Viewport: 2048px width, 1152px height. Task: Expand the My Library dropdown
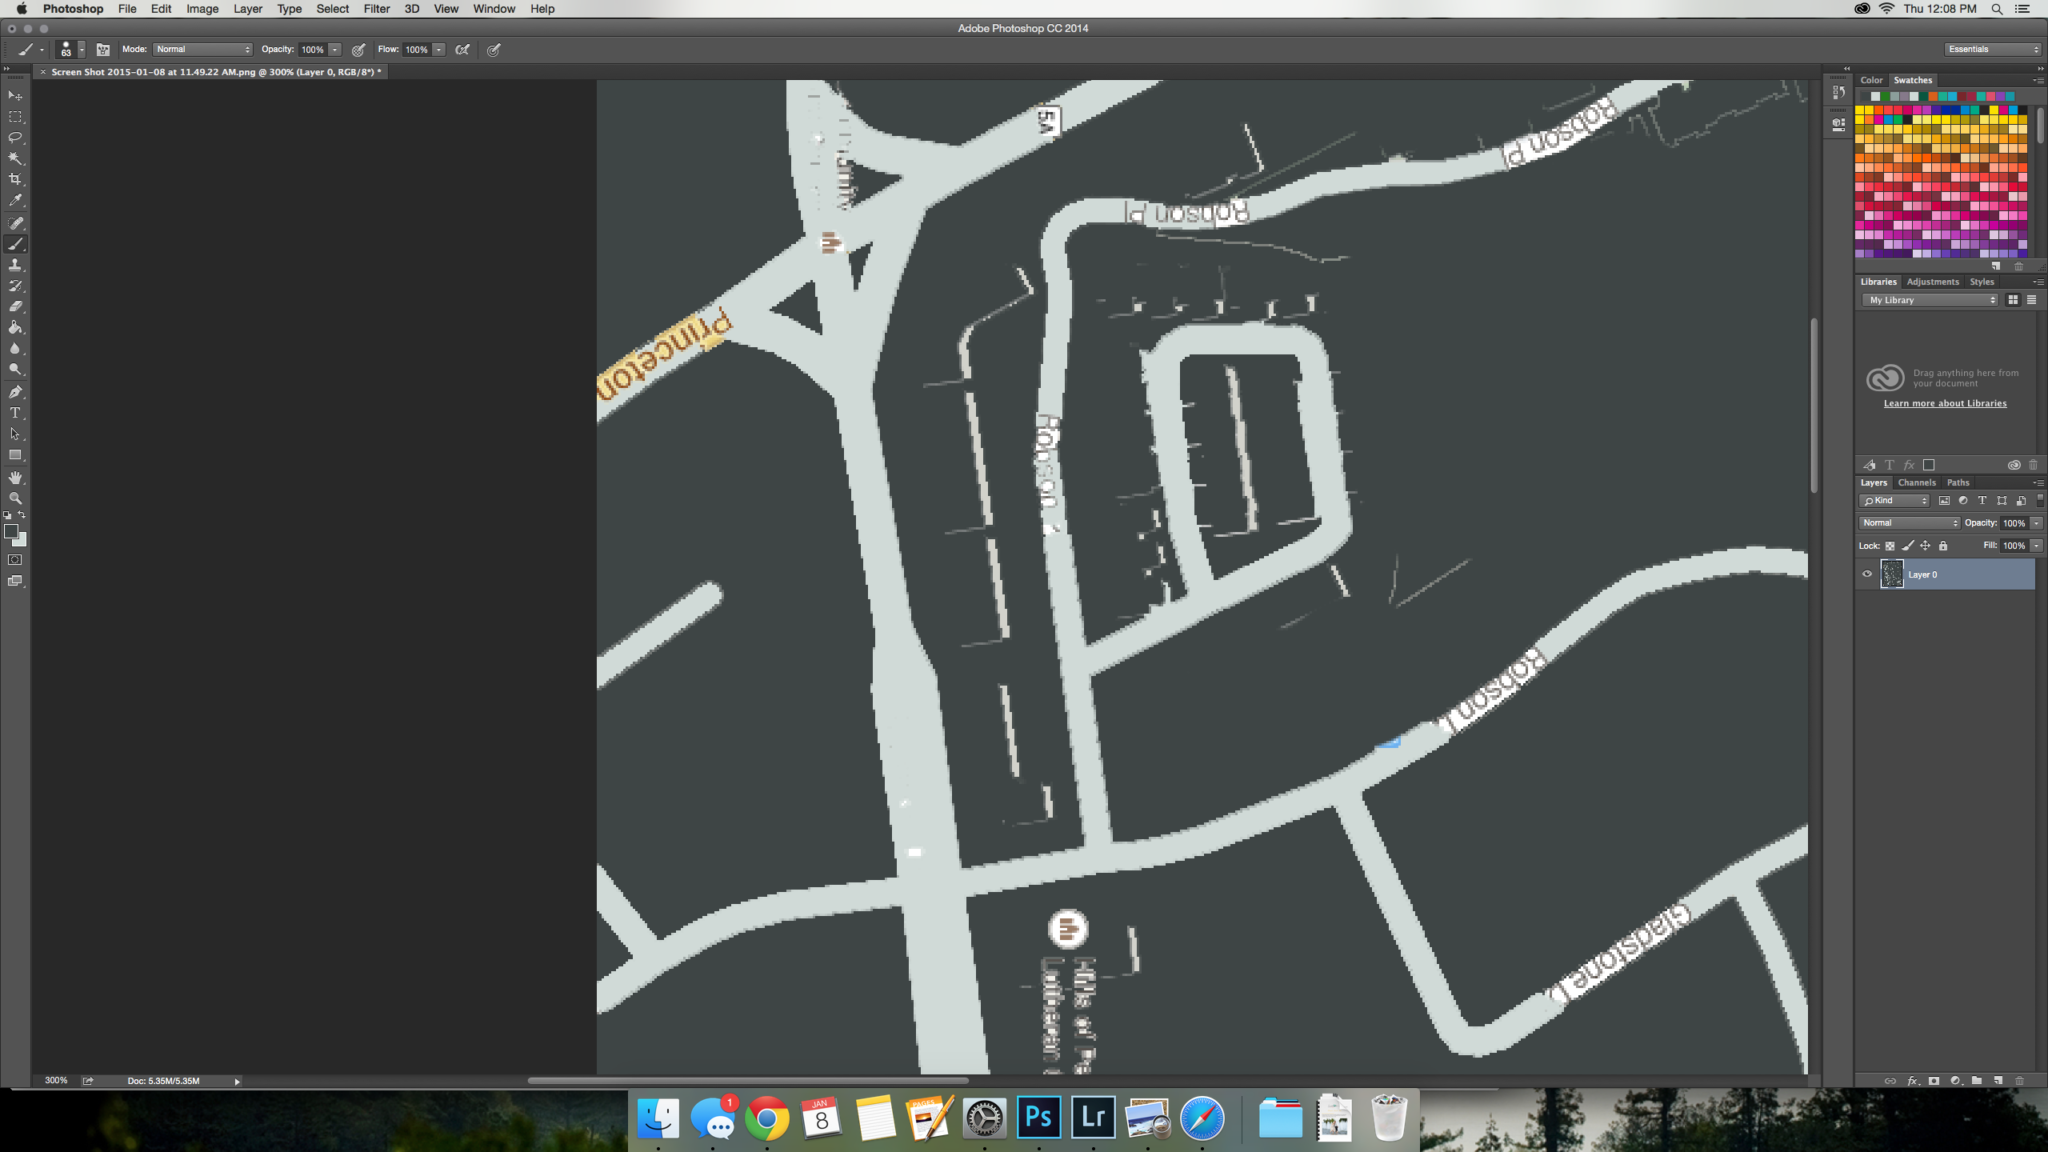point(1929,300)
